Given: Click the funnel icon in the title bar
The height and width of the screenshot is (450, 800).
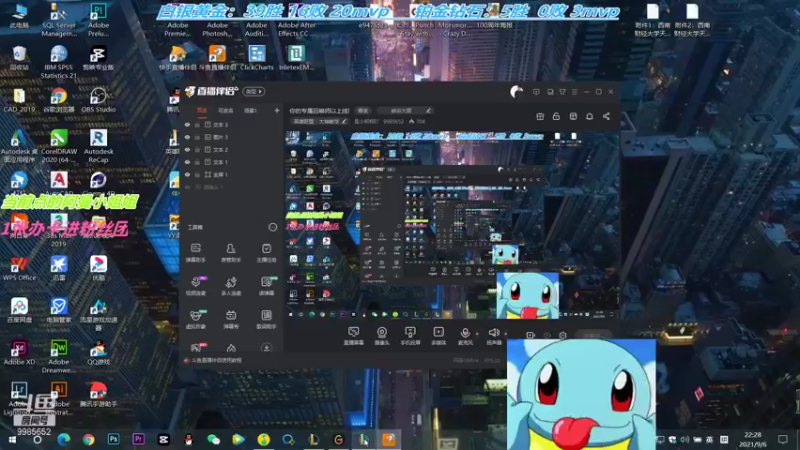Looking at the screenshot, I should click(x=562, y=92).
